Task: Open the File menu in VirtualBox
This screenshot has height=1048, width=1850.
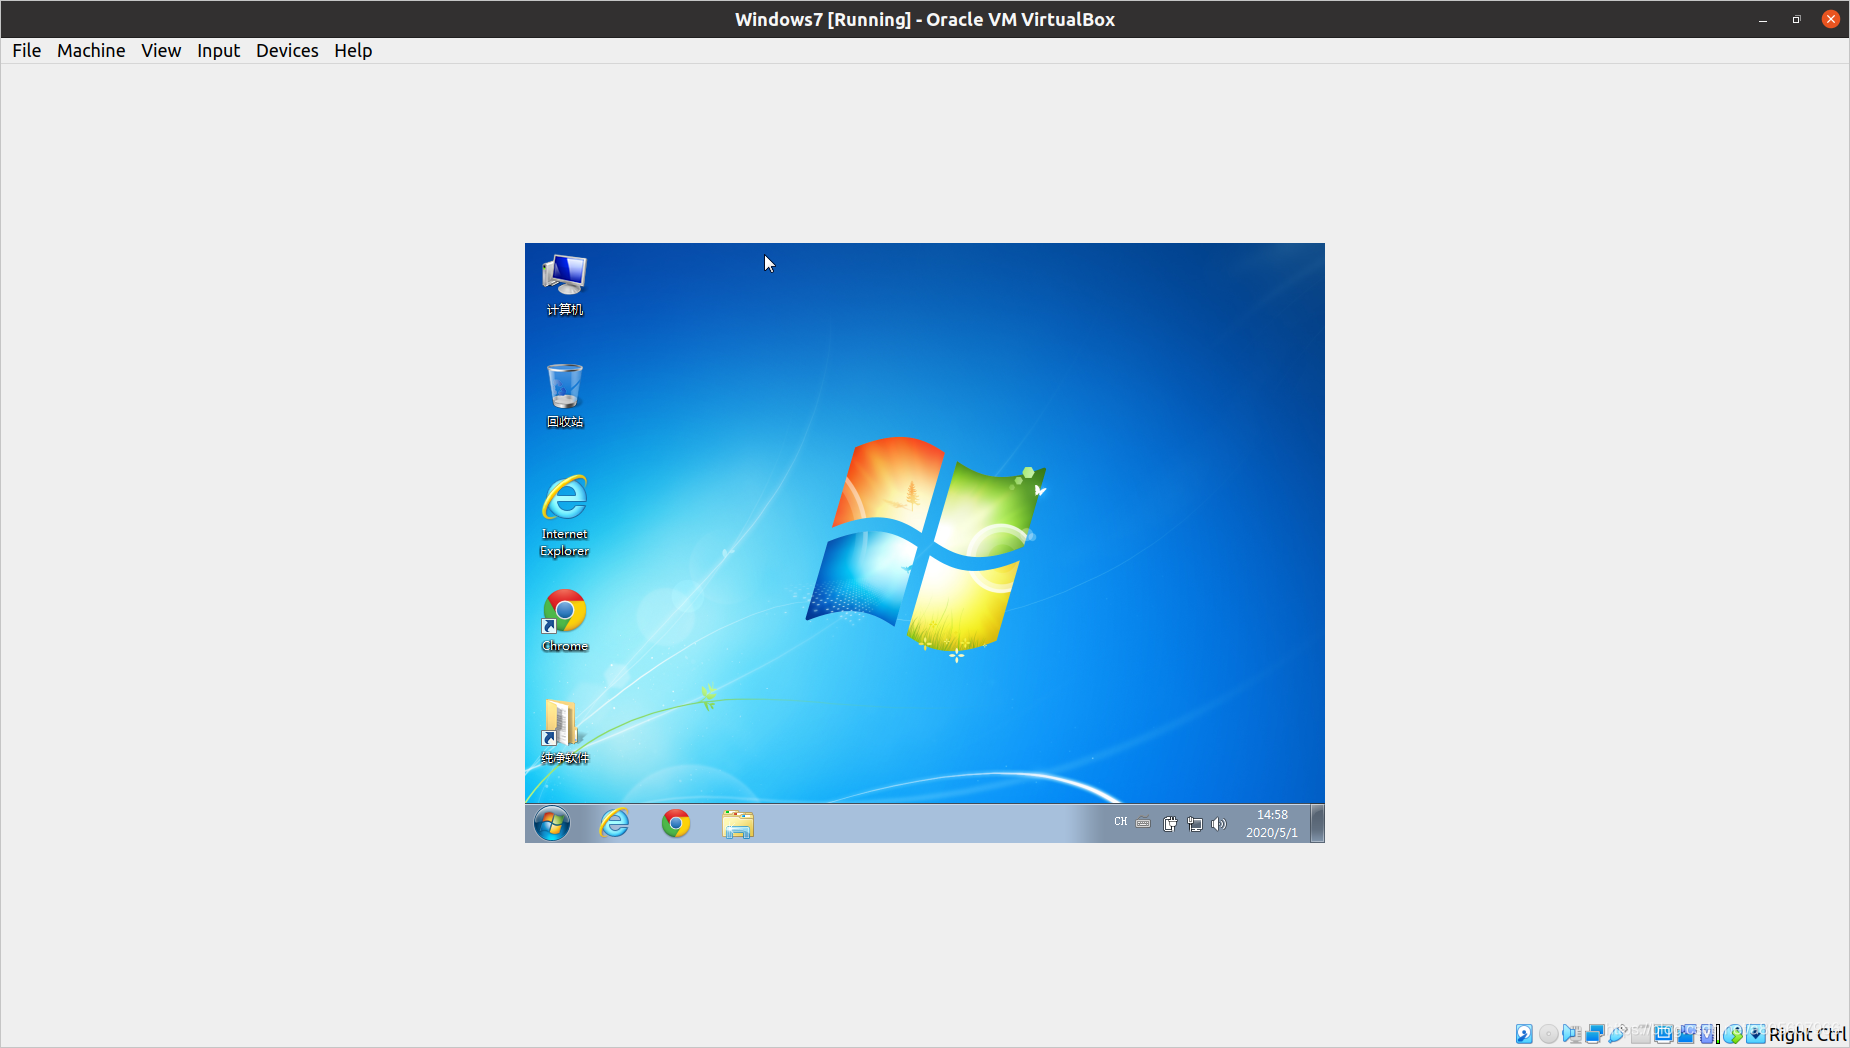Action: [x=26, y=50]
